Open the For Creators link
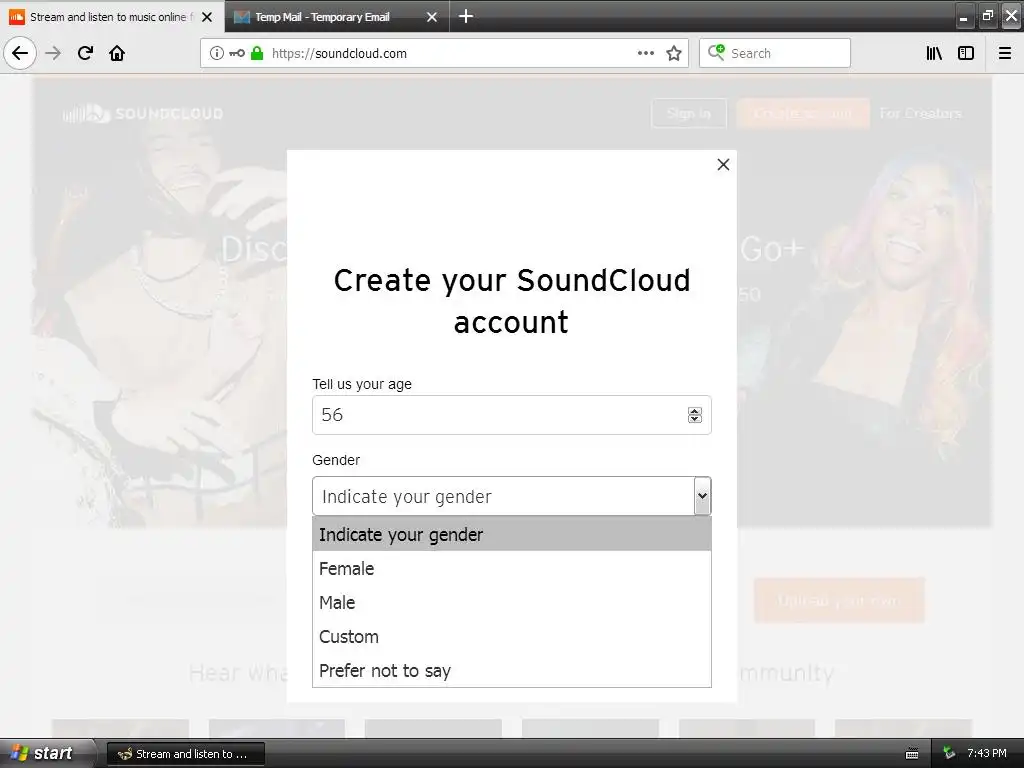Image resolution: width=1024 pixels, height=768 pixels. 920,114
